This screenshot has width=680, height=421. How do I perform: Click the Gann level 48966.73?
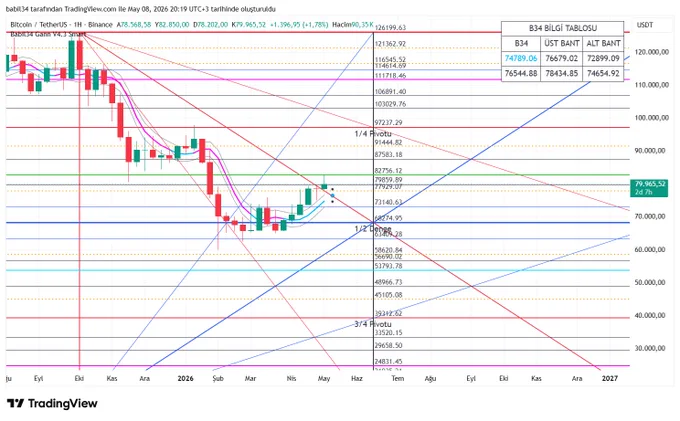[389, 282]
